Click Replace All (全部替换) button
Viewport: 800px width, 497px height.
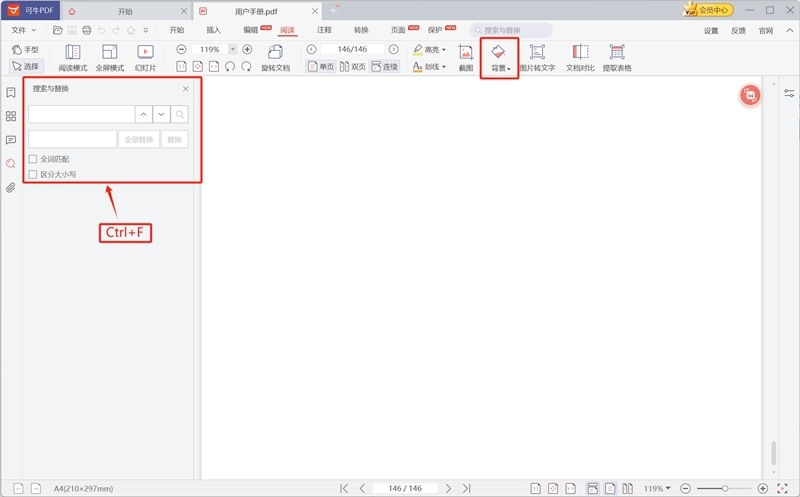tap(139, 139)
